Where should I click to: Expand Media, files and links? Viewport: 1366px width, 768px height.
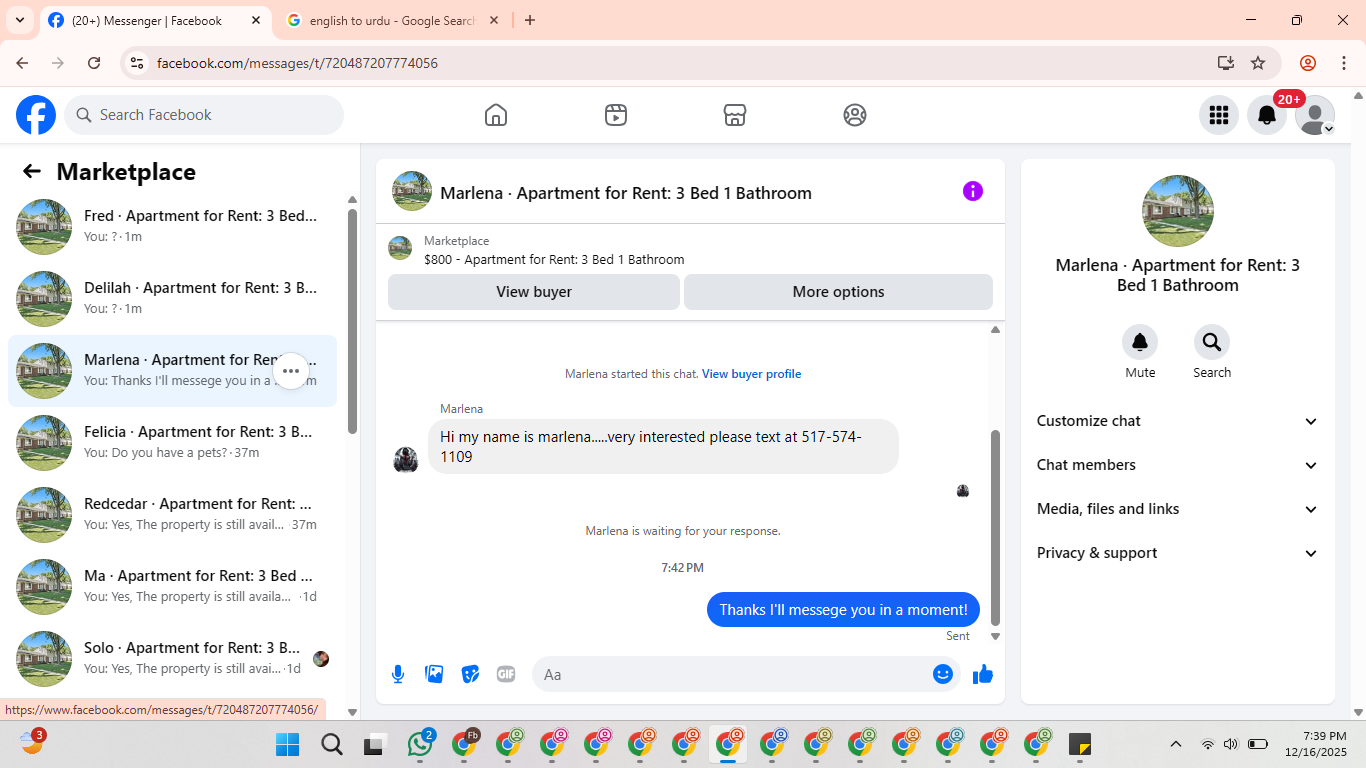[x=1178, y=509]
